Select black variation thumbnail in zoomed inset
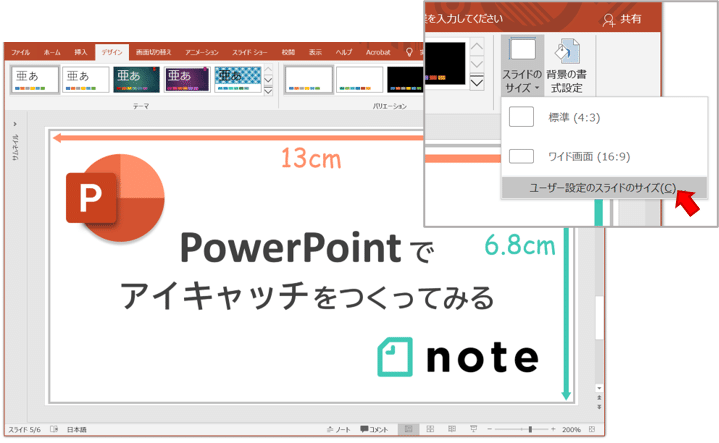 tap(445, 63)
